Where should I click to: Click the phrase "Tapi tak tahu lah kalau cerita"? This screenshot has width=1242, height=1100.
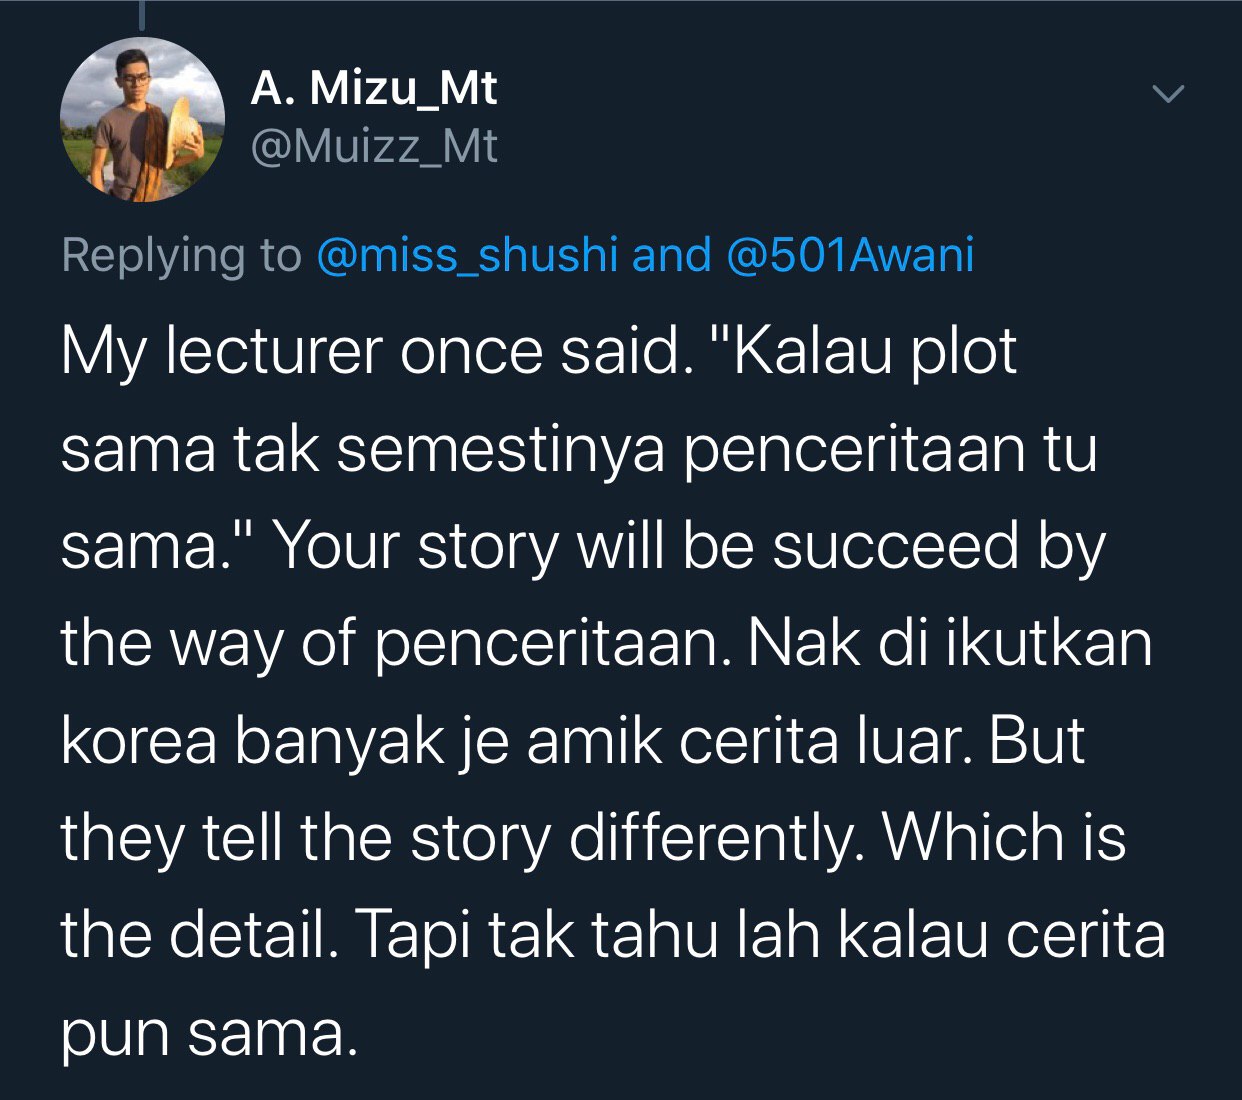tap(760, 935)
